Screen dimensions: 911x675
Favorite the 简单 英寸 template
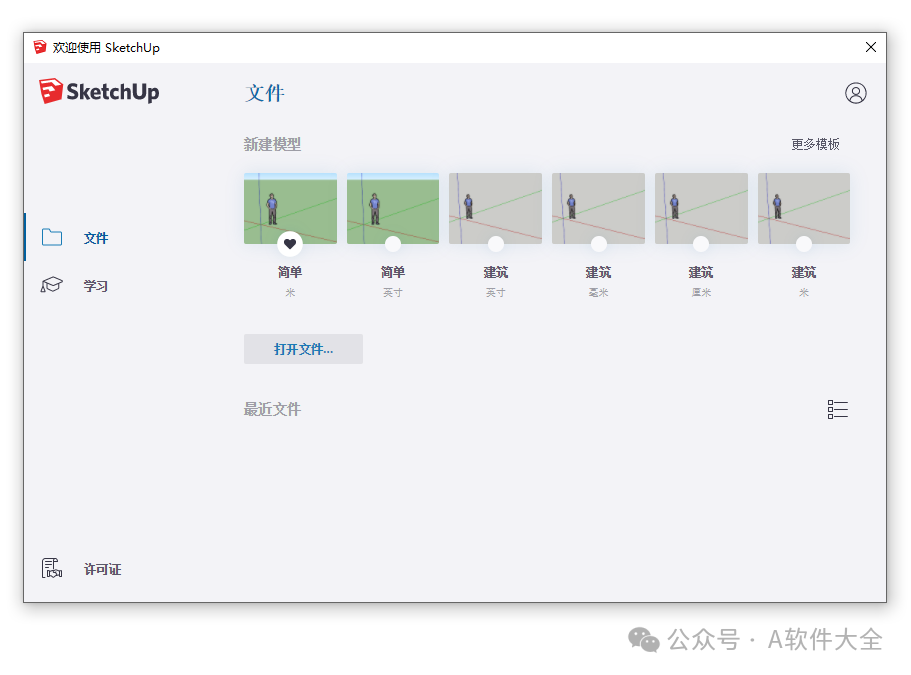(393, 244)
